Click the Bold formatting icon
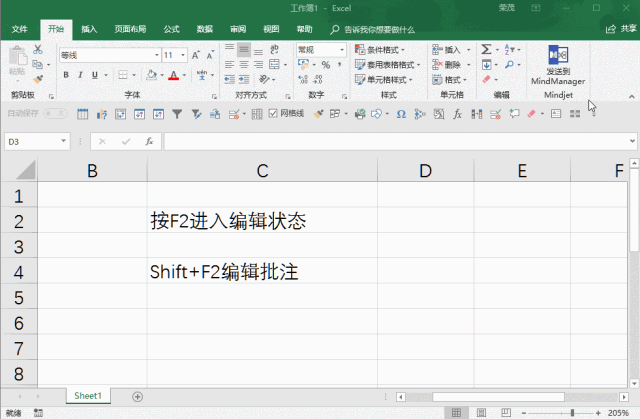The height and width of the screenshot is (419, 640). [x=66, y=75]
